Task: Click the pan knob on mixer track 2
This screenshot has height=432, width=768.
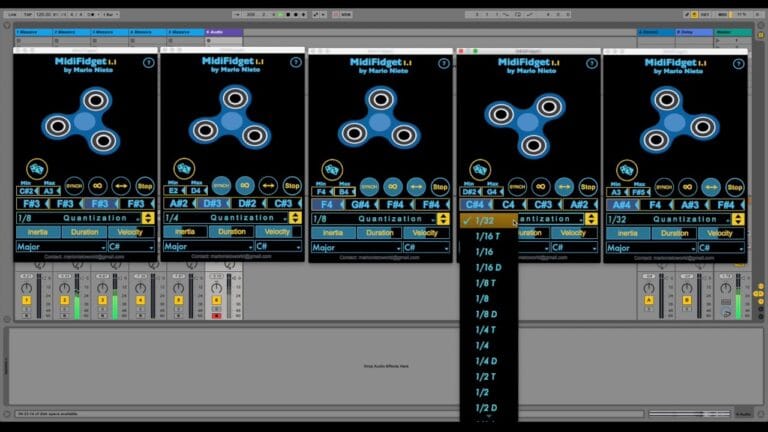Action: (65, 288)
